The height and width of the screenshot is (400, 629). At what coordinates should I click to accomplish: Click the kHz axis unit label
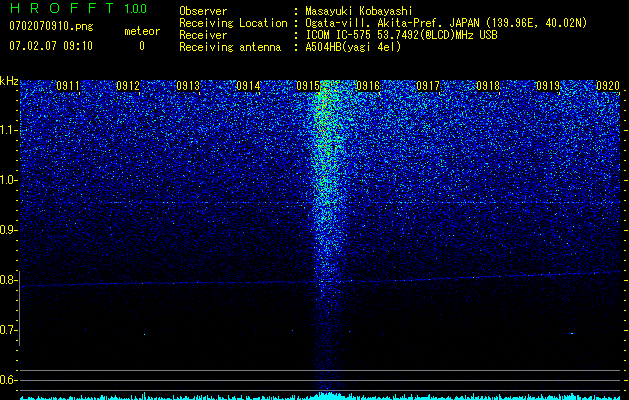tap(9, 81)
